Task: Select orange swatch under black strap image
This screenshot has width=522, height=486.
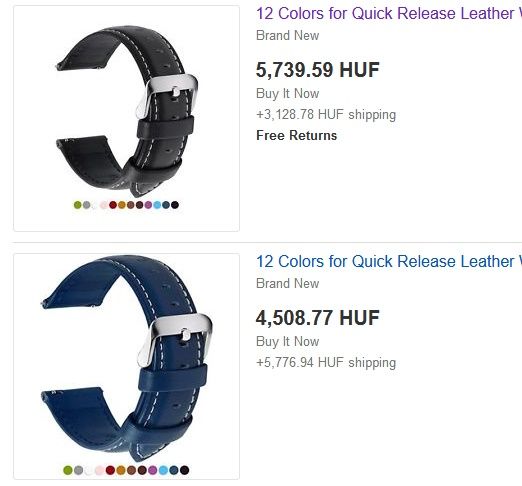Action: [x=122, y=205]
